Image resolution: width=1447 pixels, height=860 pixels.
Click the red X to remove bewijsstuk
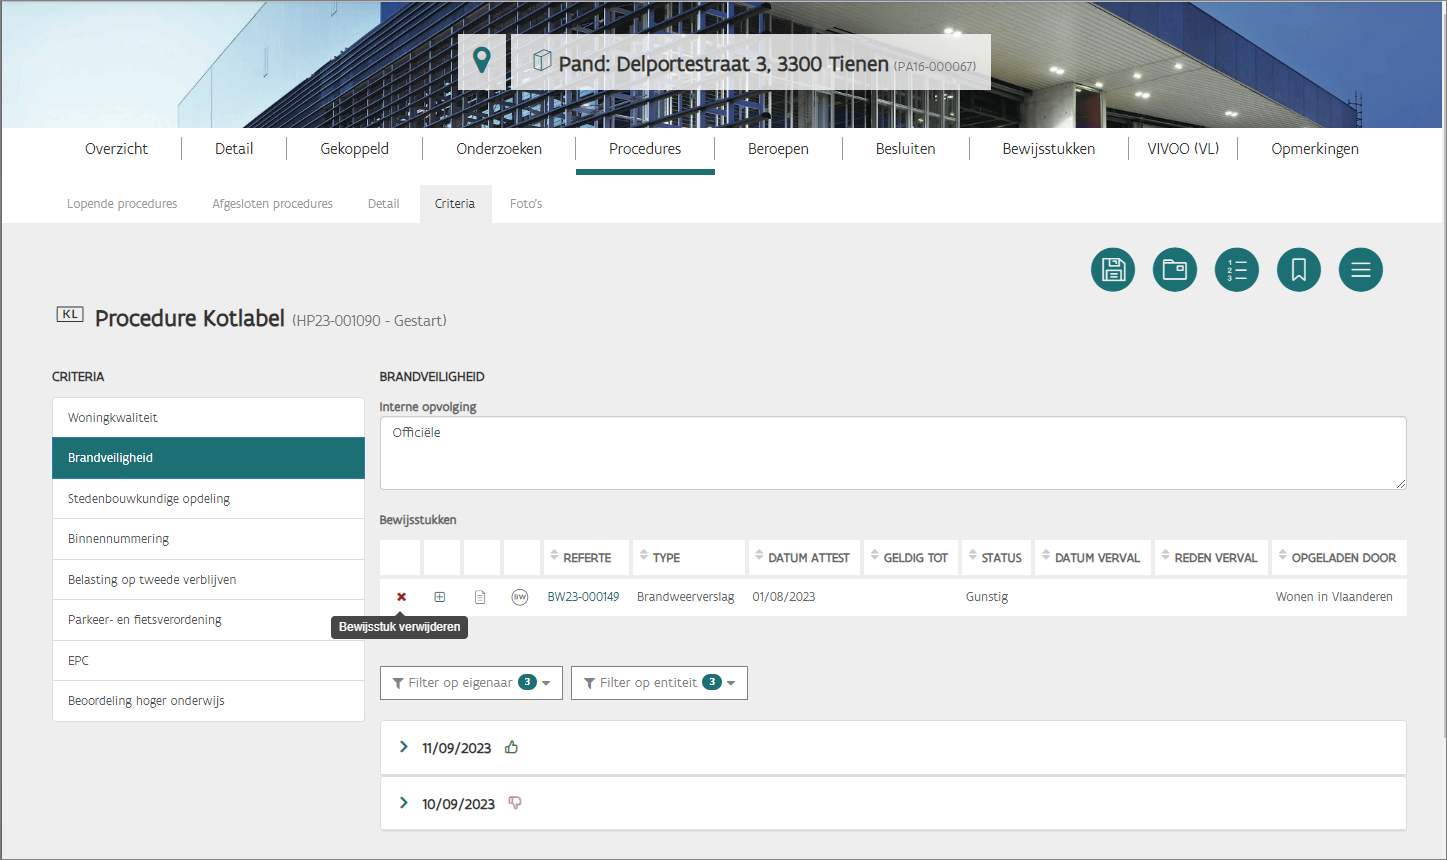(401, 597)
